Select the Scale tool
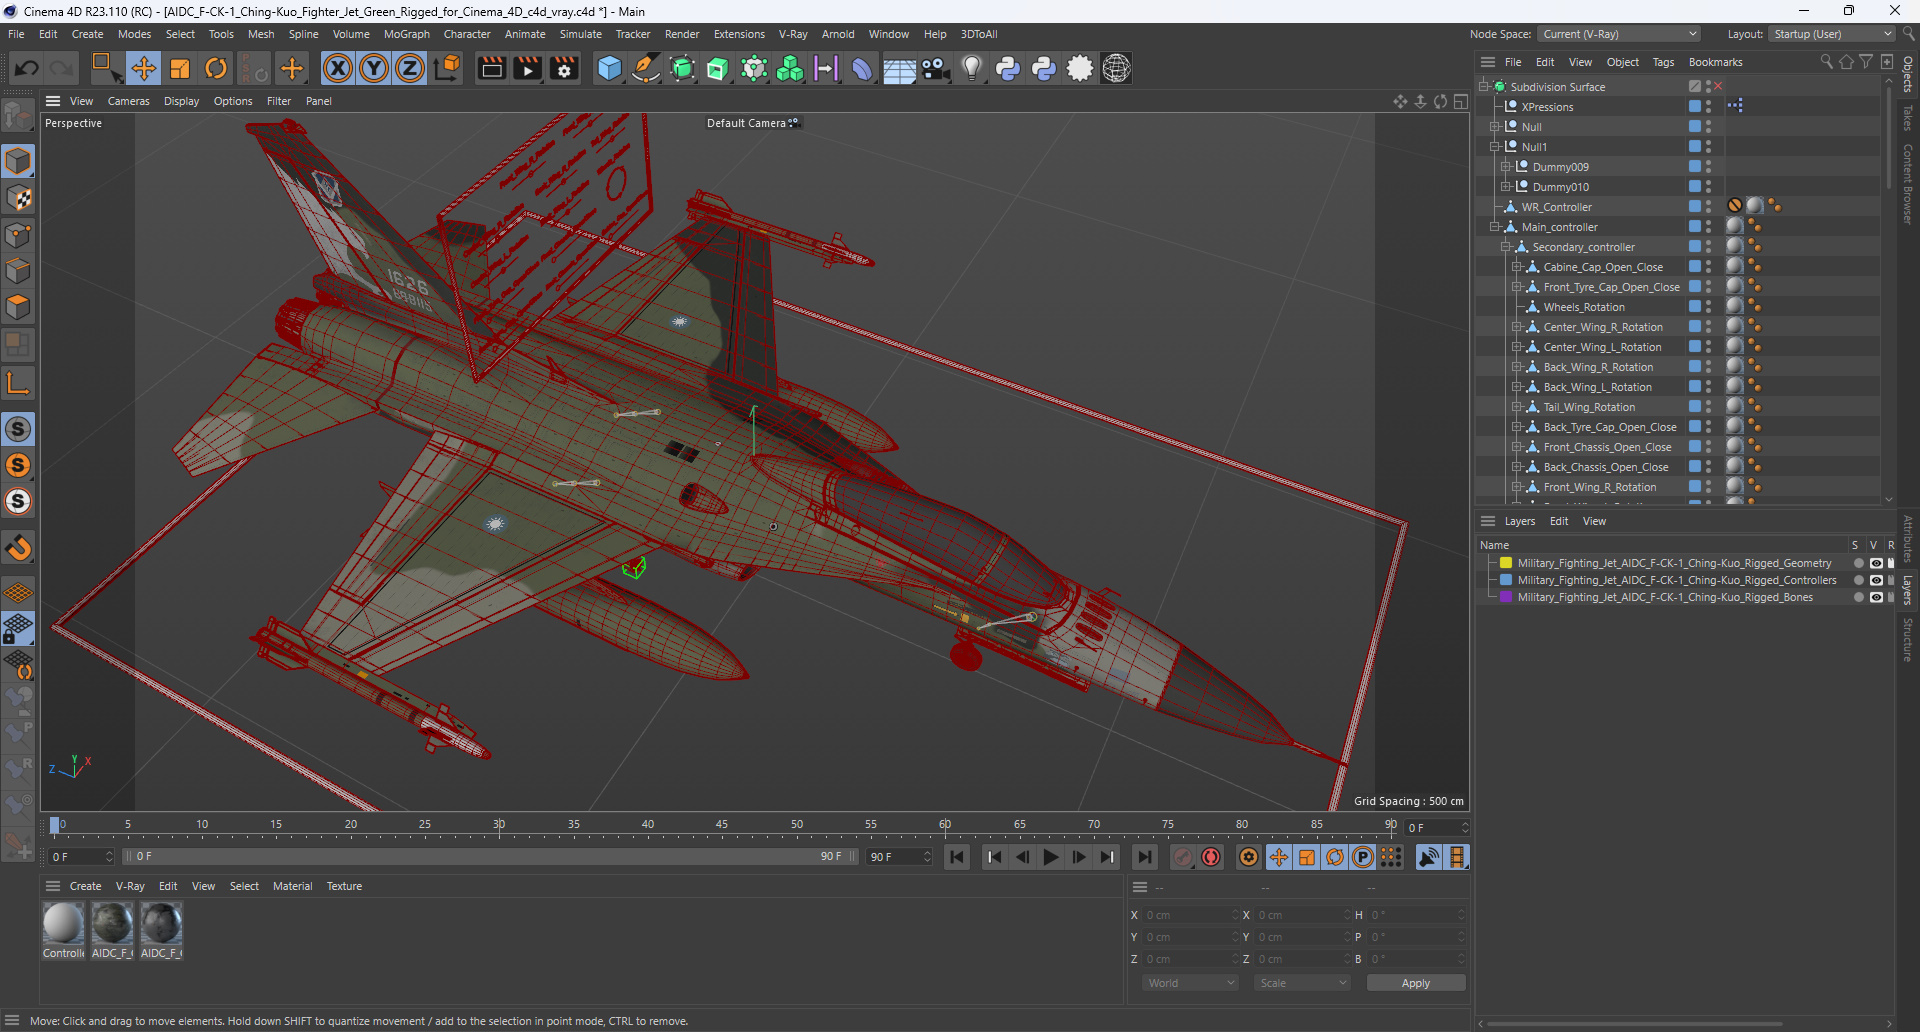This screenshot has width=1920, height=1032. pyautogui.click(x=180, y=68)
